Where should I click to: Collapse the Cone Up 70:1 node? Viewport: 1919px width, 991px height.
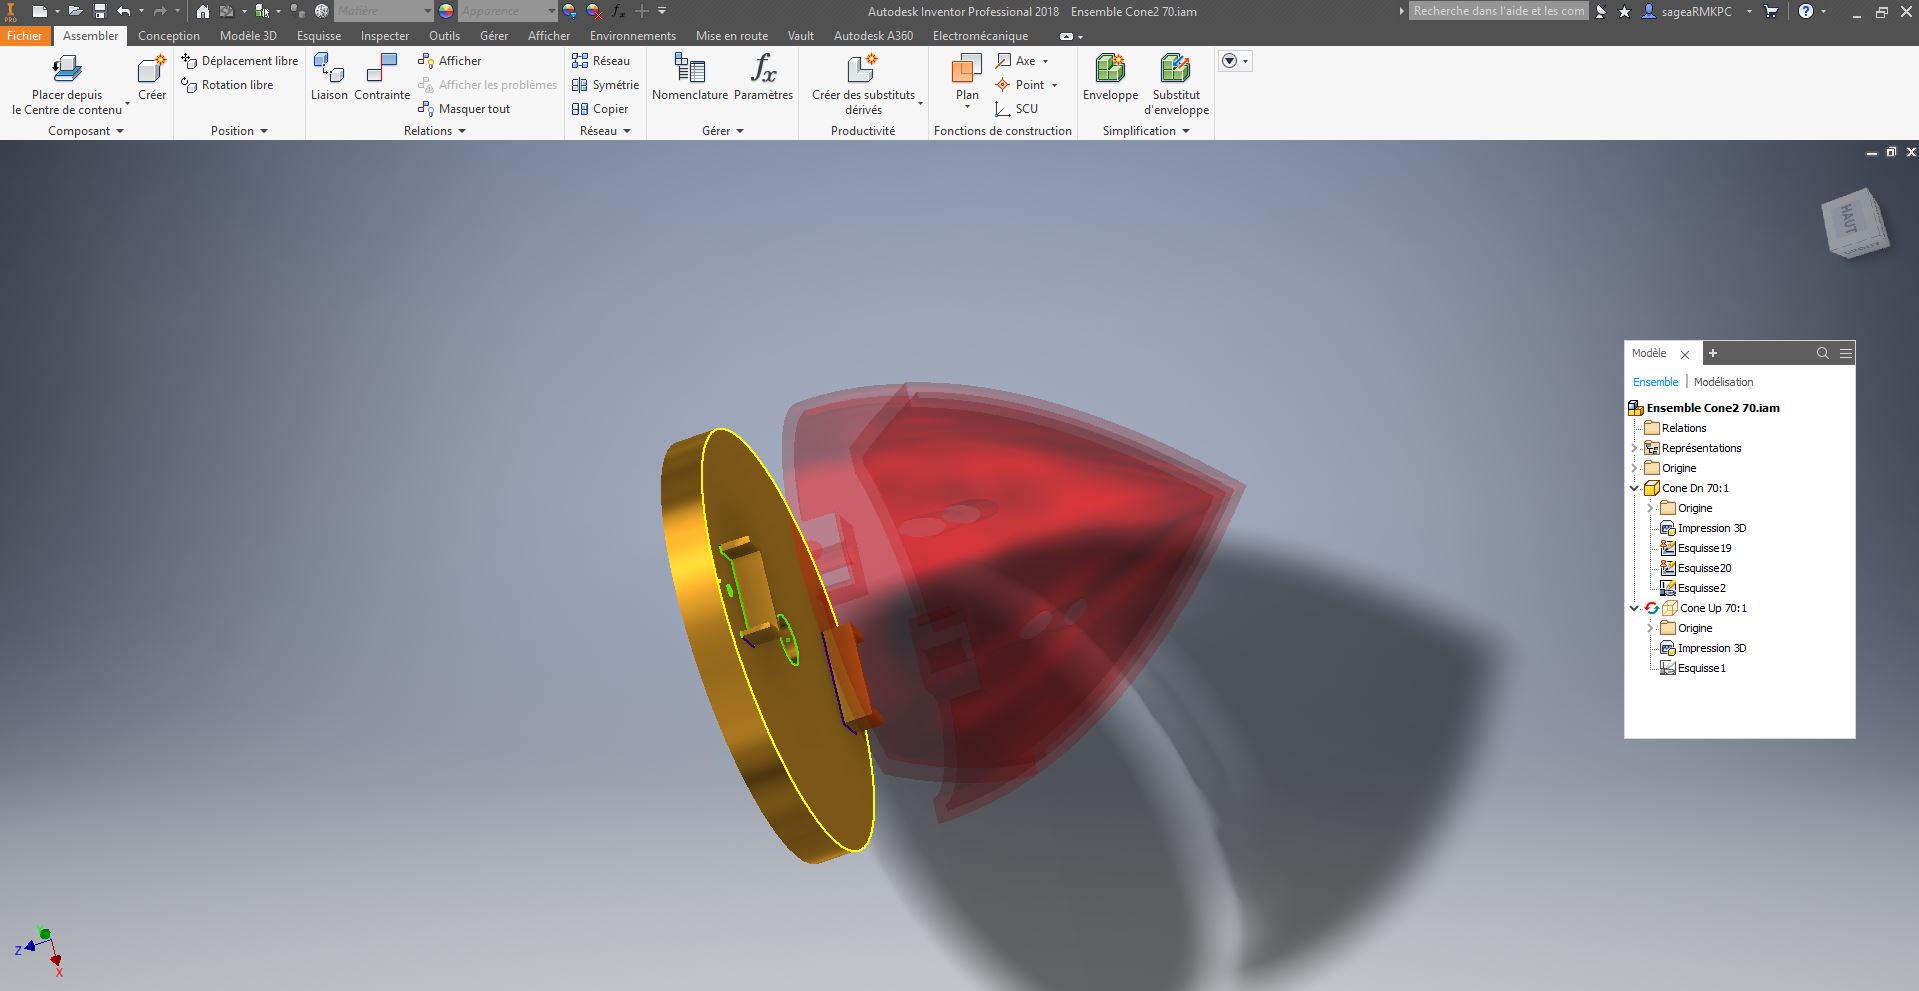pyautogui.click(x=1636, y=608)
